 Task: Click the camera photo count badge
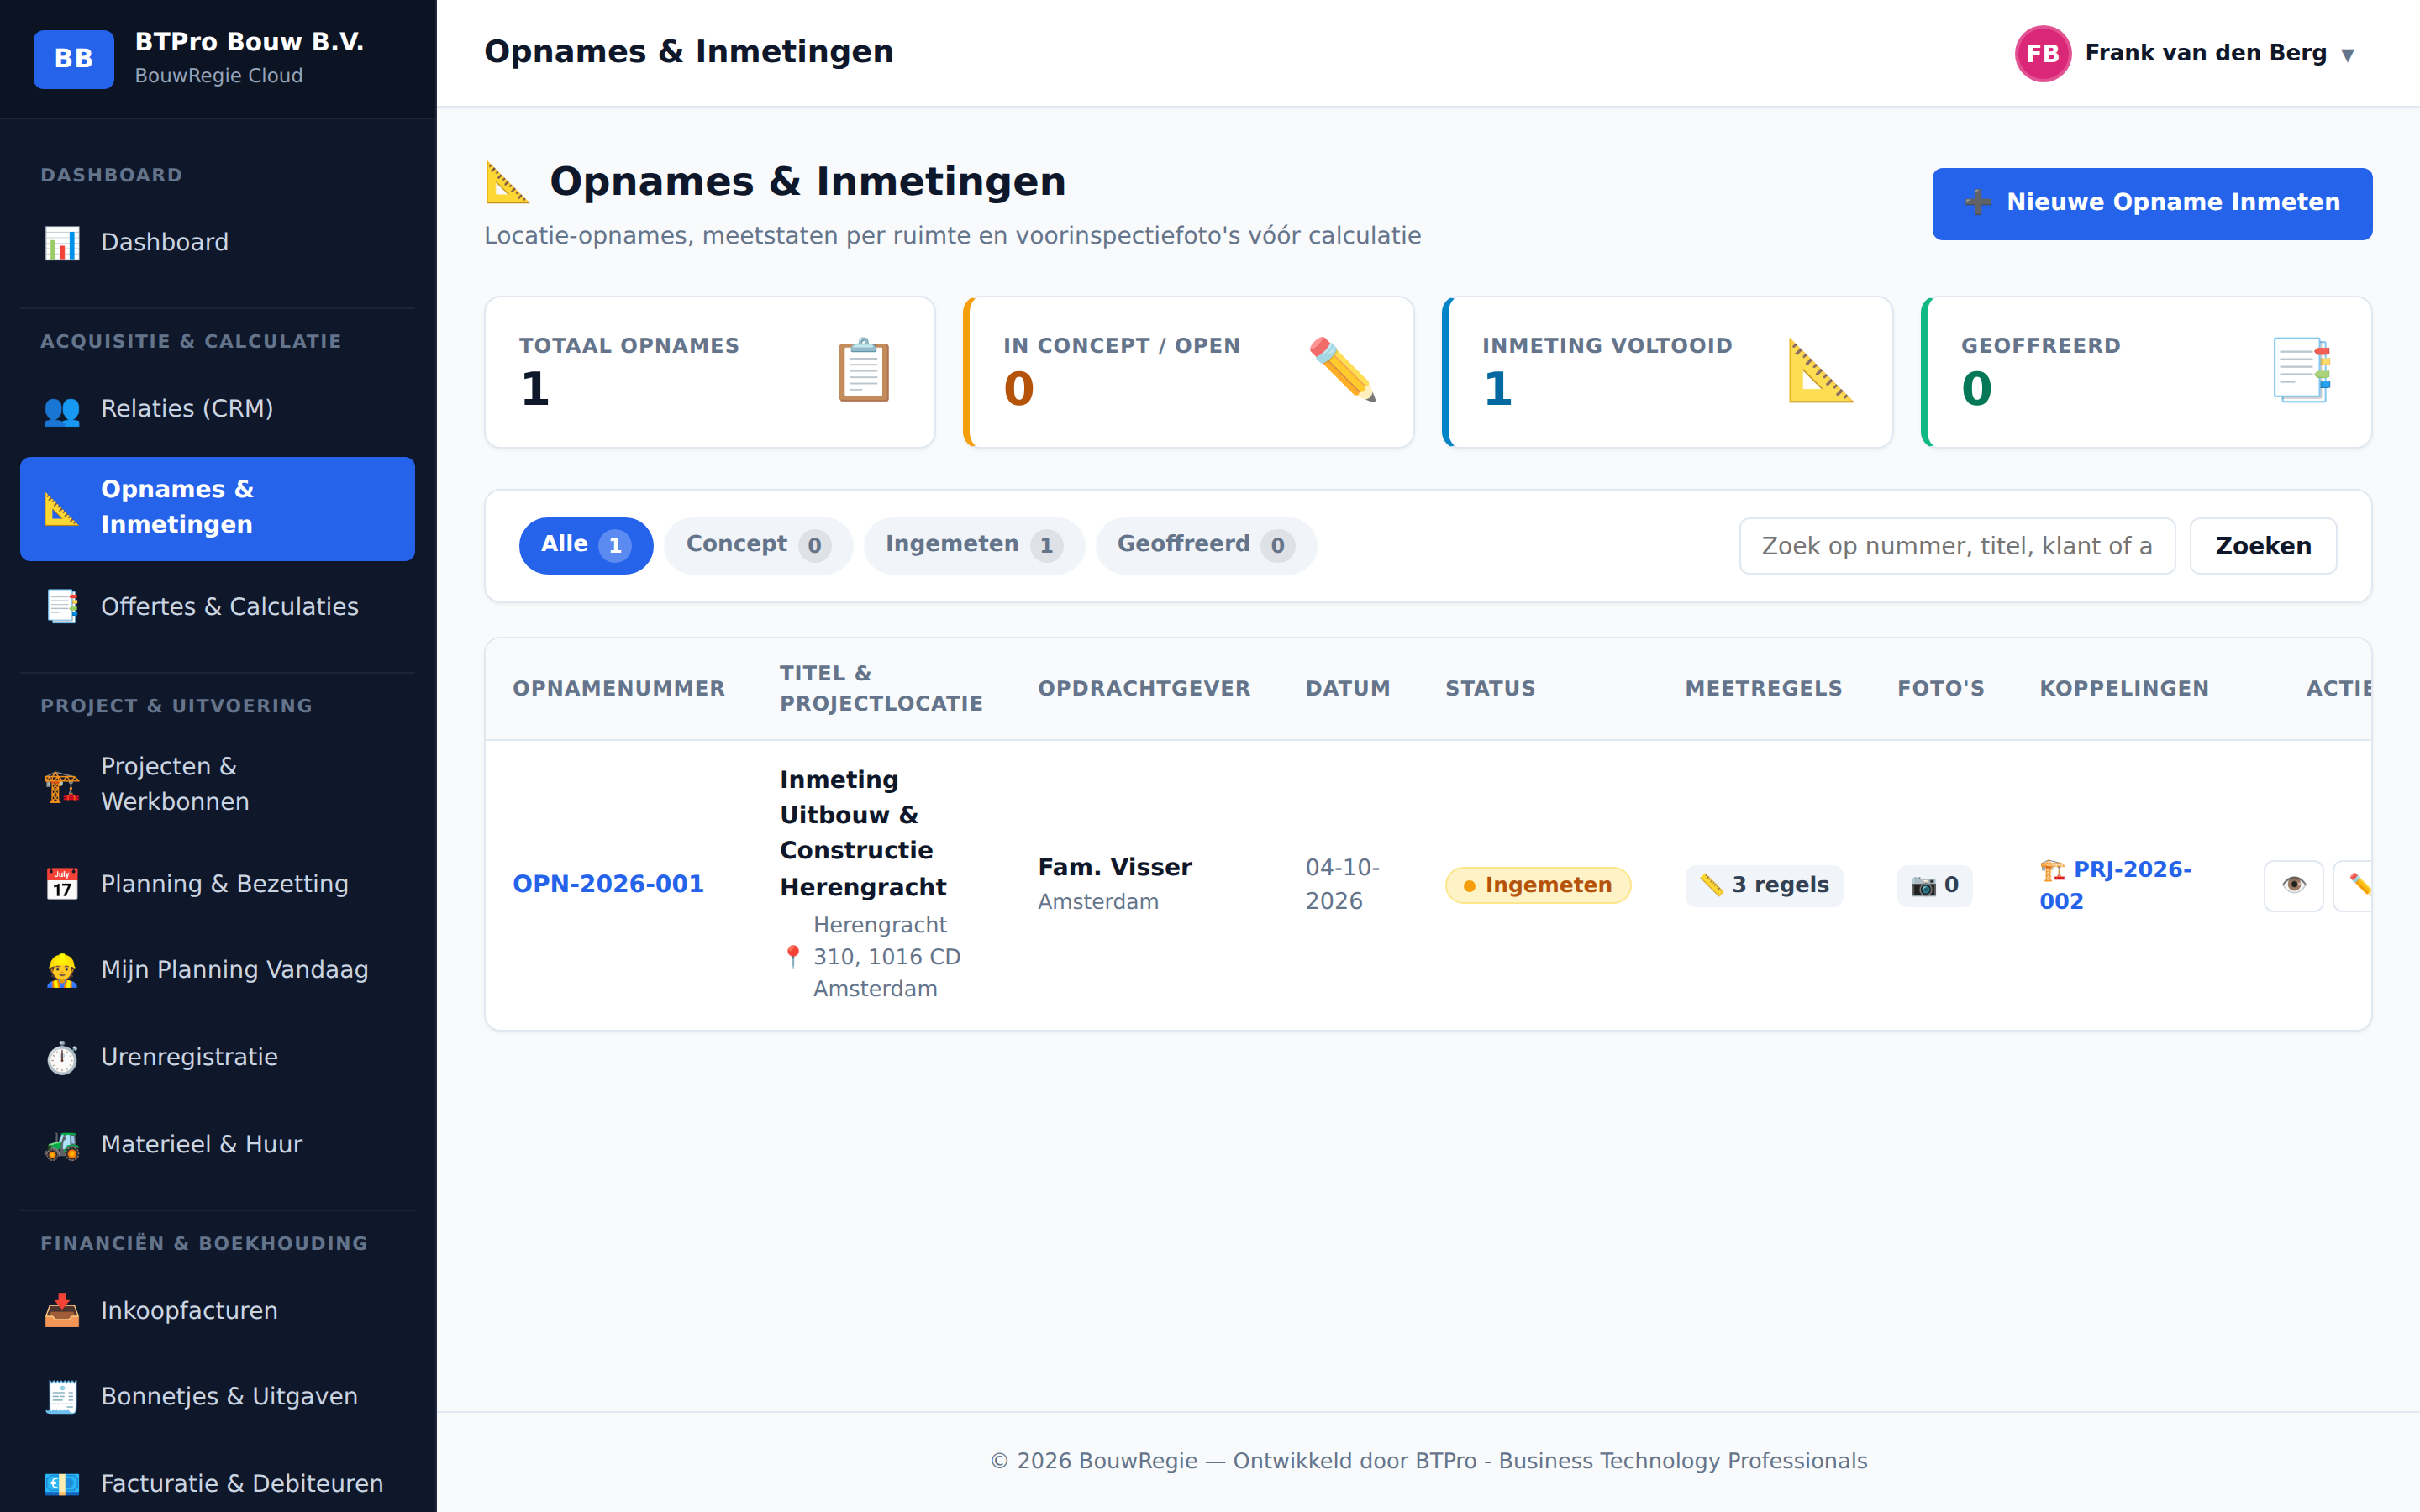tap(1934, 885)
